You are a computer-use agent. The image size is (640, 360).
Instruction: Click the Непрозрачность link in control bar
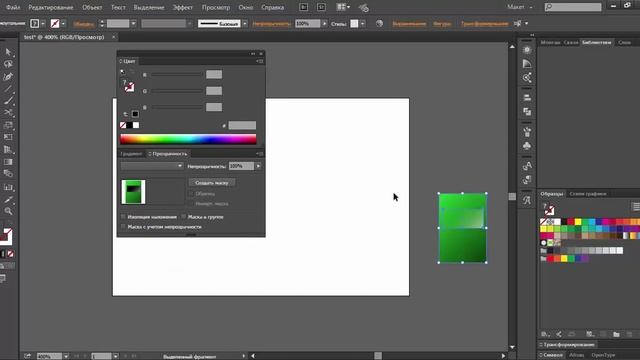click(271, 24)
